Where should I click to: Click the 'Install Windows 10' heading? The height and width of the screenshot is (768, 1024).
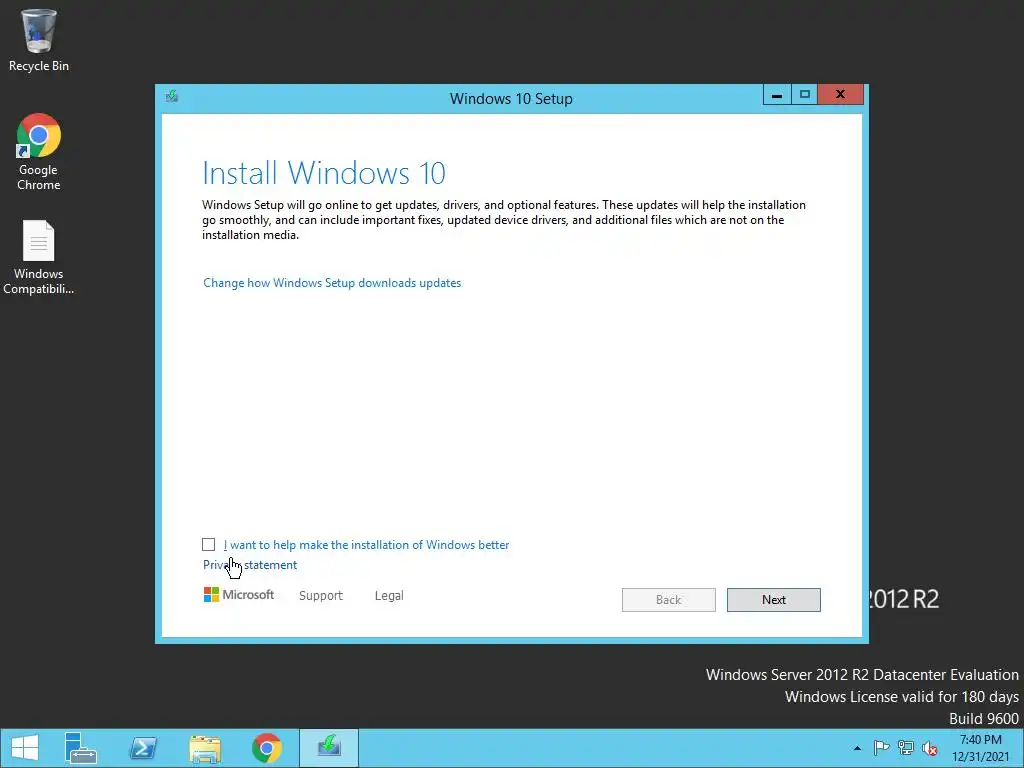pos(324,174)
